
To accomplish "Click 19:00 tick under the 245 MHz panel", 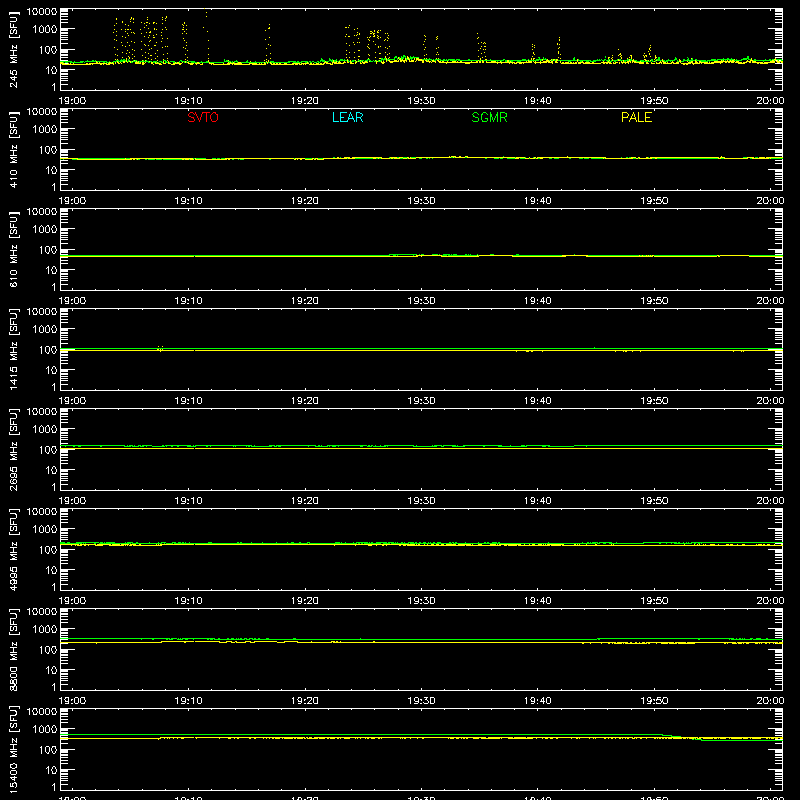I will tap(72, 101).
